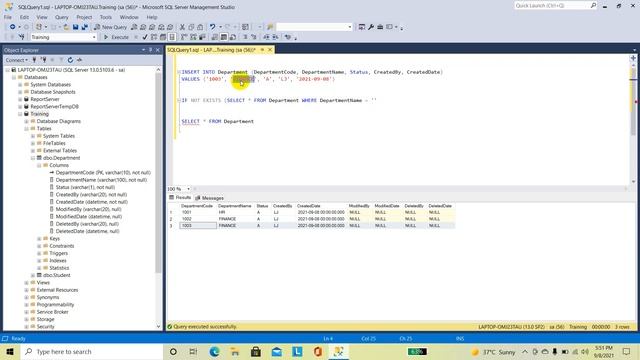Open the File menu
Image resolution: width=640 pixels, height=360 pixels.
click(8, 17)
